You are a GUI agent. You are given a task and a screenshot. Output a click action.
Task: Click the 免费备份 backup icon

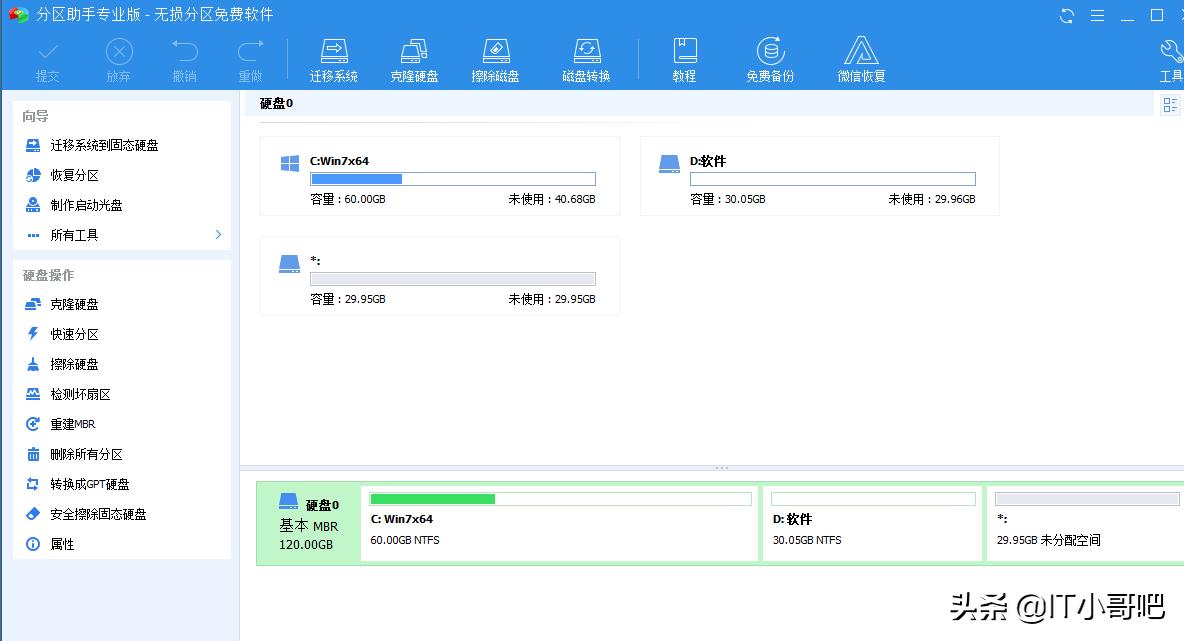[770, 57]
